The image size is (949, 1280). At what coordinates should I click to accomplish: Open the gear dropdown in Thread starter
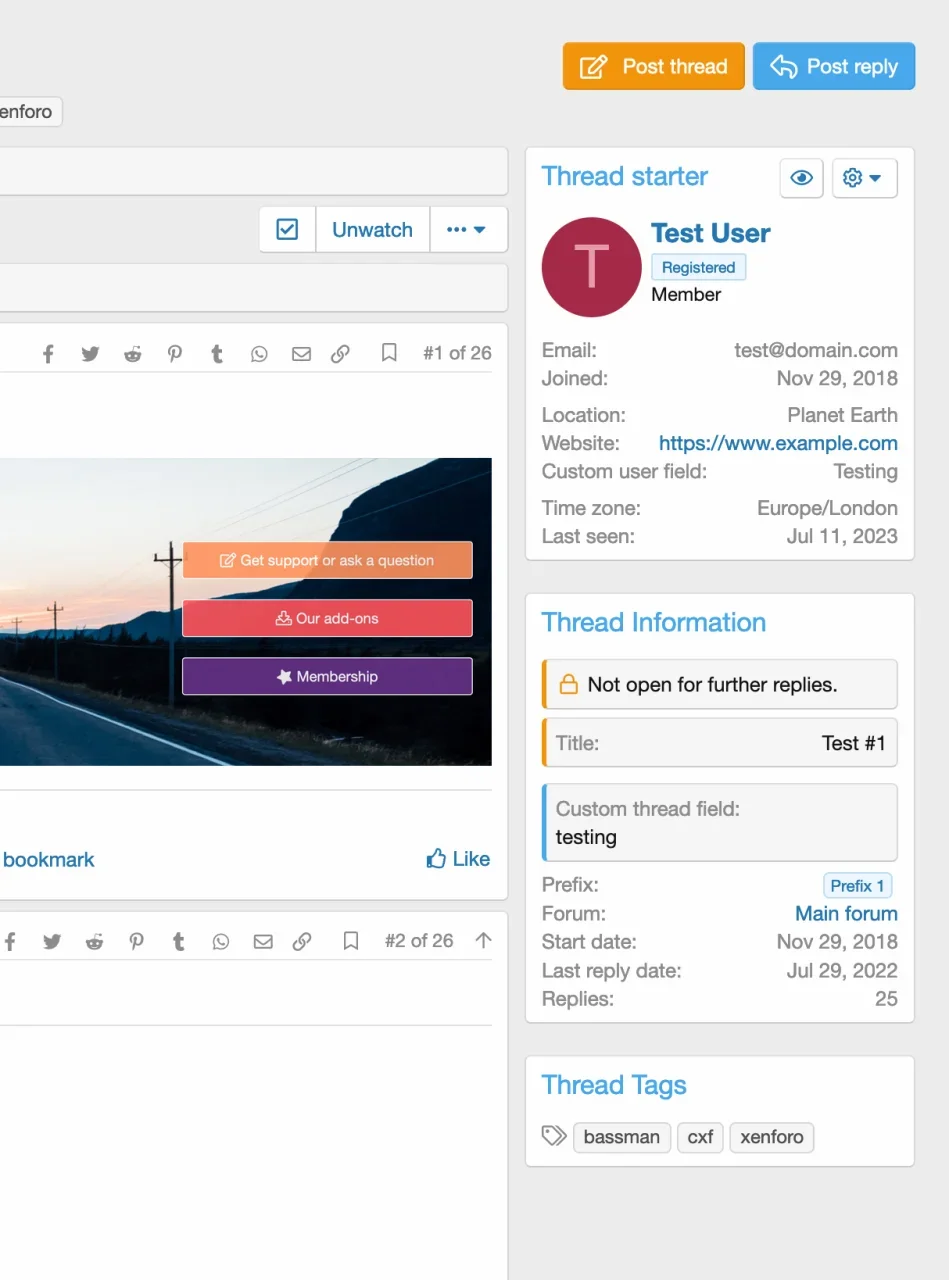[863, 178]
